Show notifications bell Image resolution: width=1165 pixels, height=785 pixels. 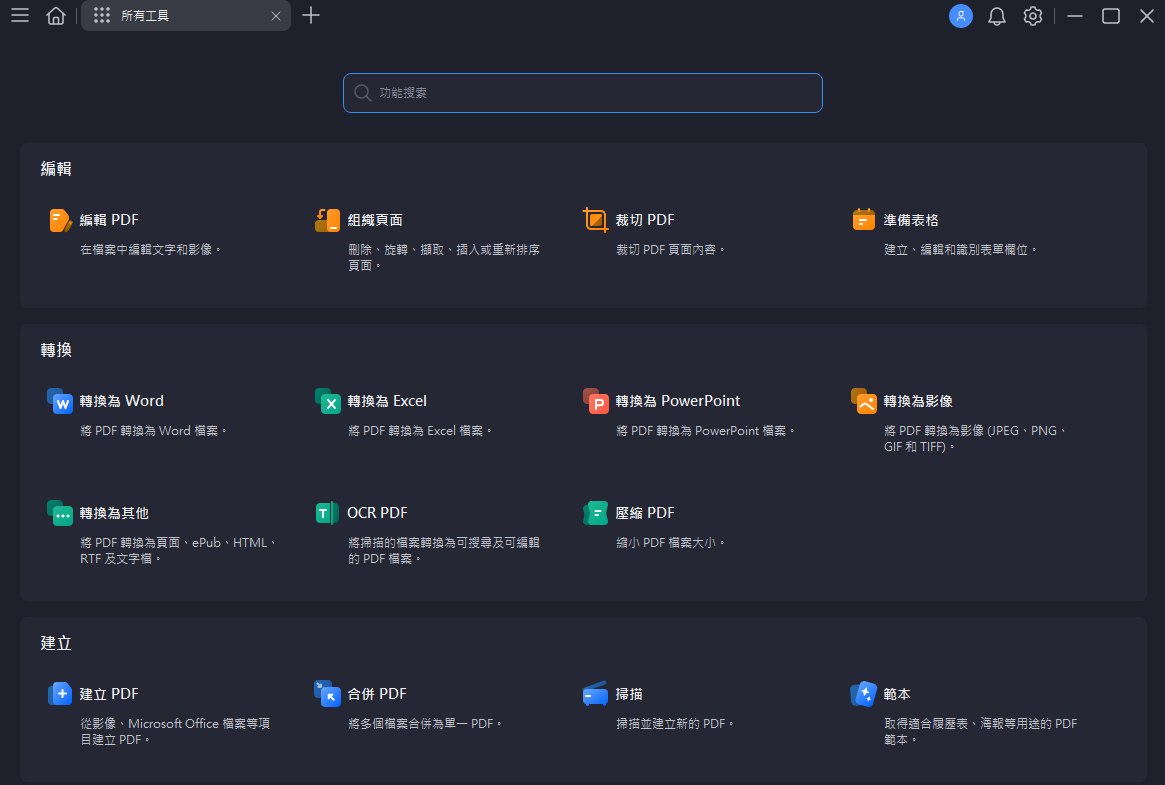(996, 16)
